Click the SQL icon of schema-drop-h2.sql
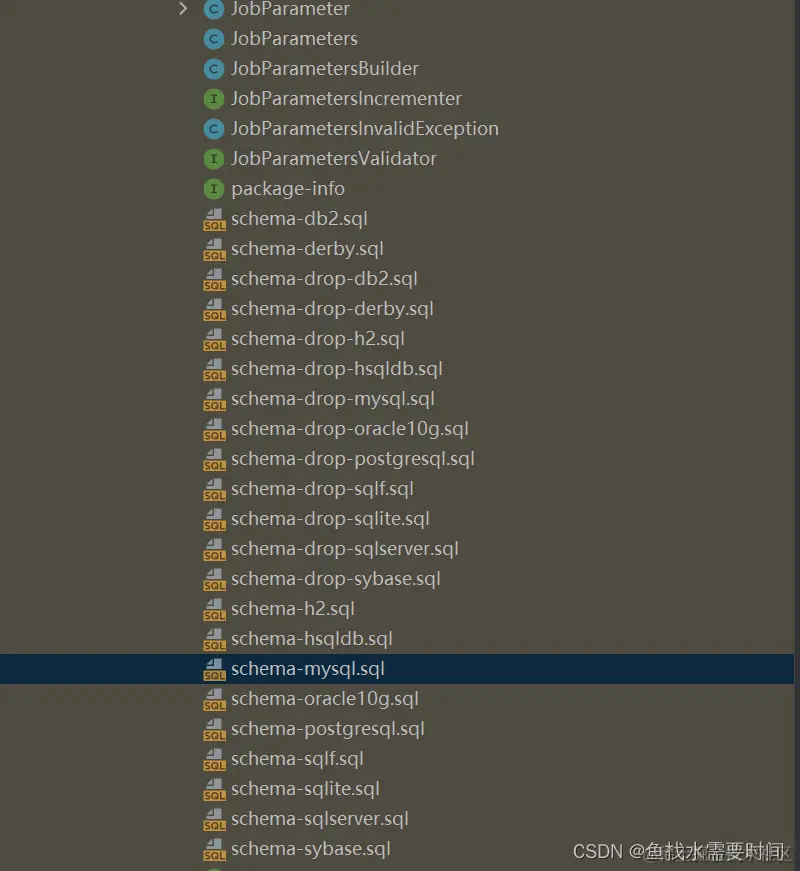Screen dimensions: 800x871 (214, 339)
